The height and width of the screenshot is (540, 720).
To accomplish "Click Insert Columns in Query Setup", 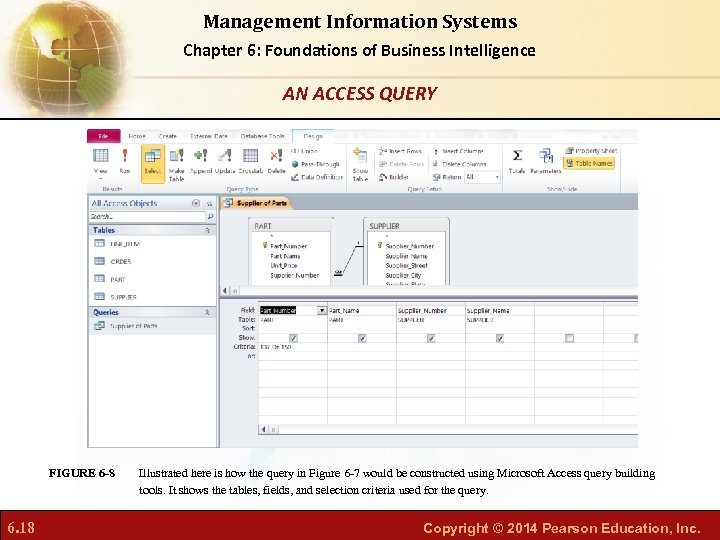I will [458, 151].
